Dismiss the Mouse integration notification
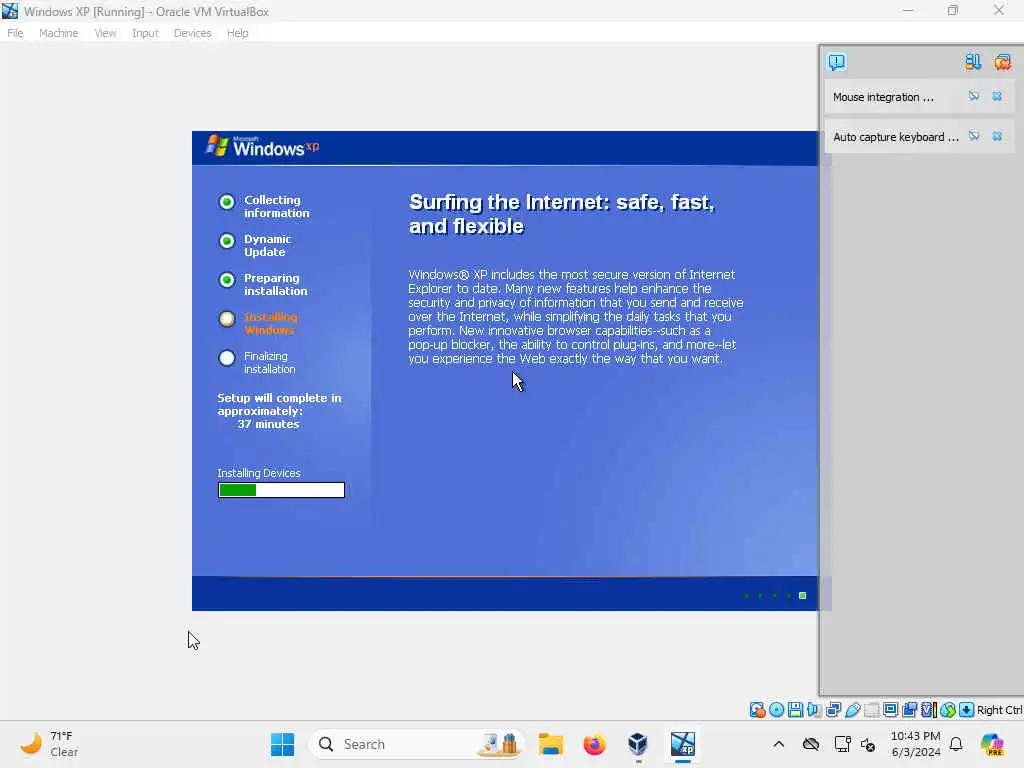Image resolution: width=1024 pixels, height=768 pixels. point(997,97)
